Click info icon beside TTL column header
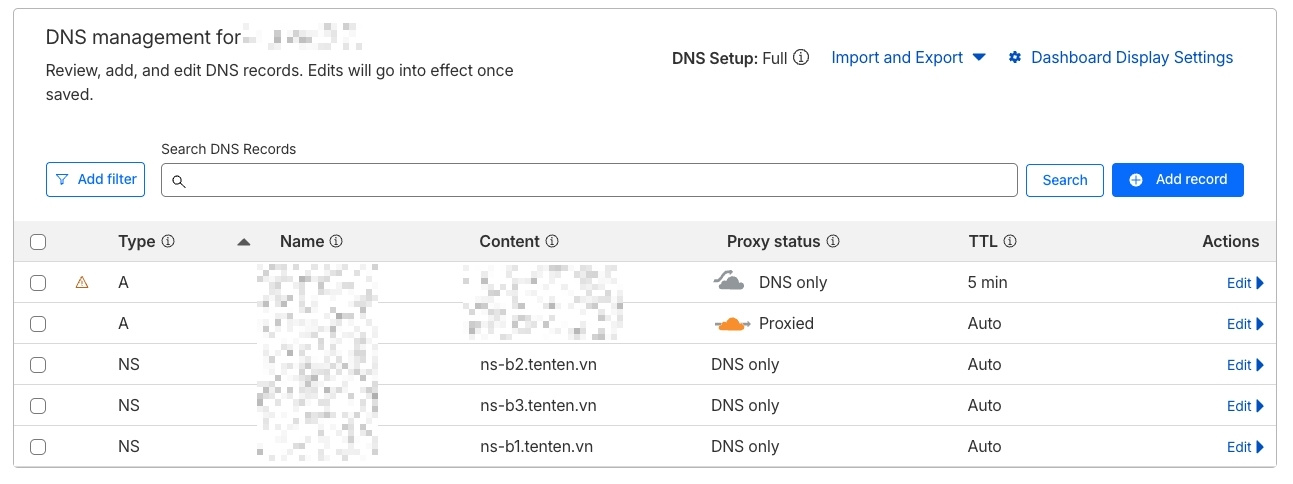This screenshot has height=484, width=1293. click(1010, 242)
